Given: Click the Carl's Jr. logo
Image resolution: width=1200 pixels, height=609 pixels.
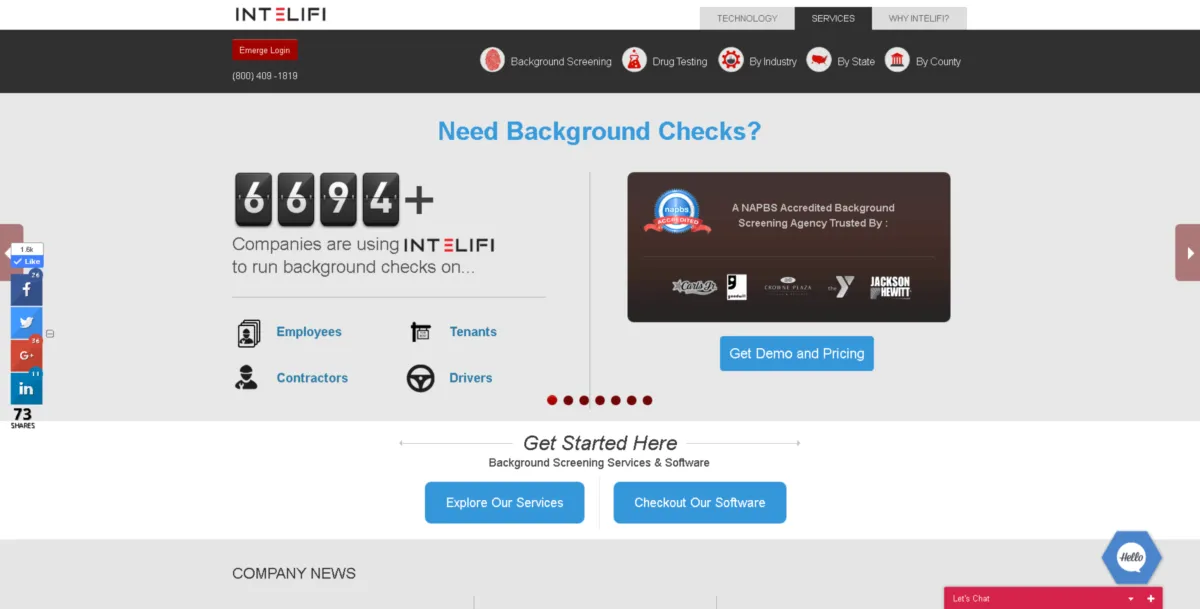Looking at the screenshot, I should [695, 288].
